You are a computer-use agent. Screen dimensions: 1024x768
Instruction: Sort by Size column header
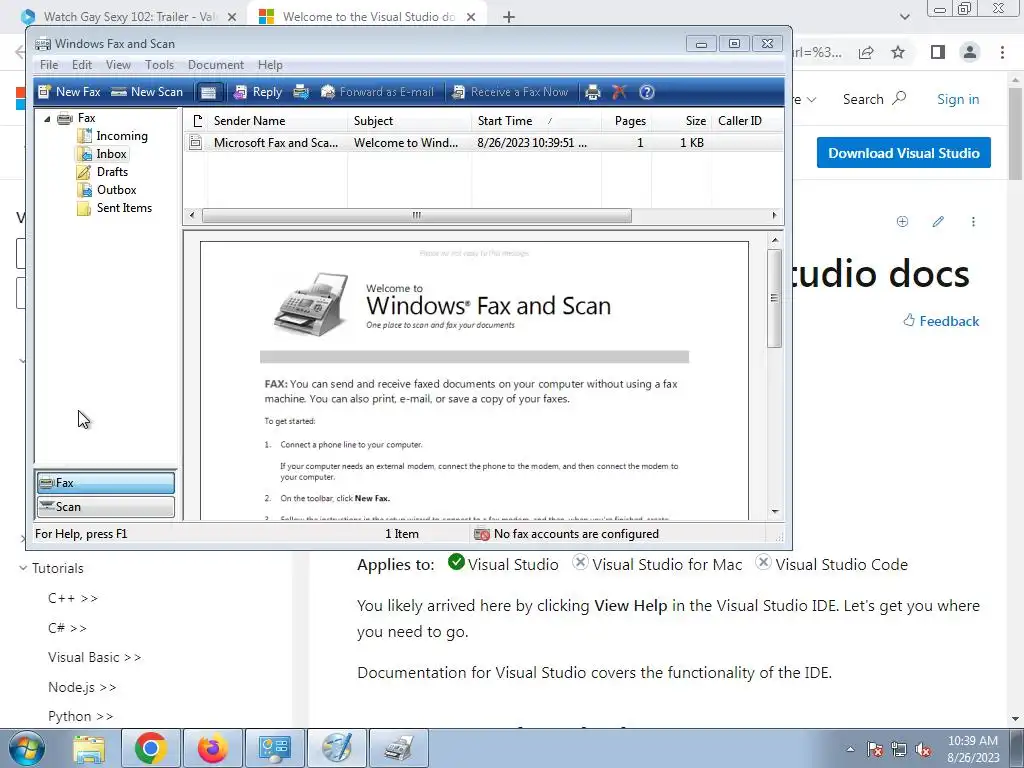pyautogui.click(x=681, y=121)
